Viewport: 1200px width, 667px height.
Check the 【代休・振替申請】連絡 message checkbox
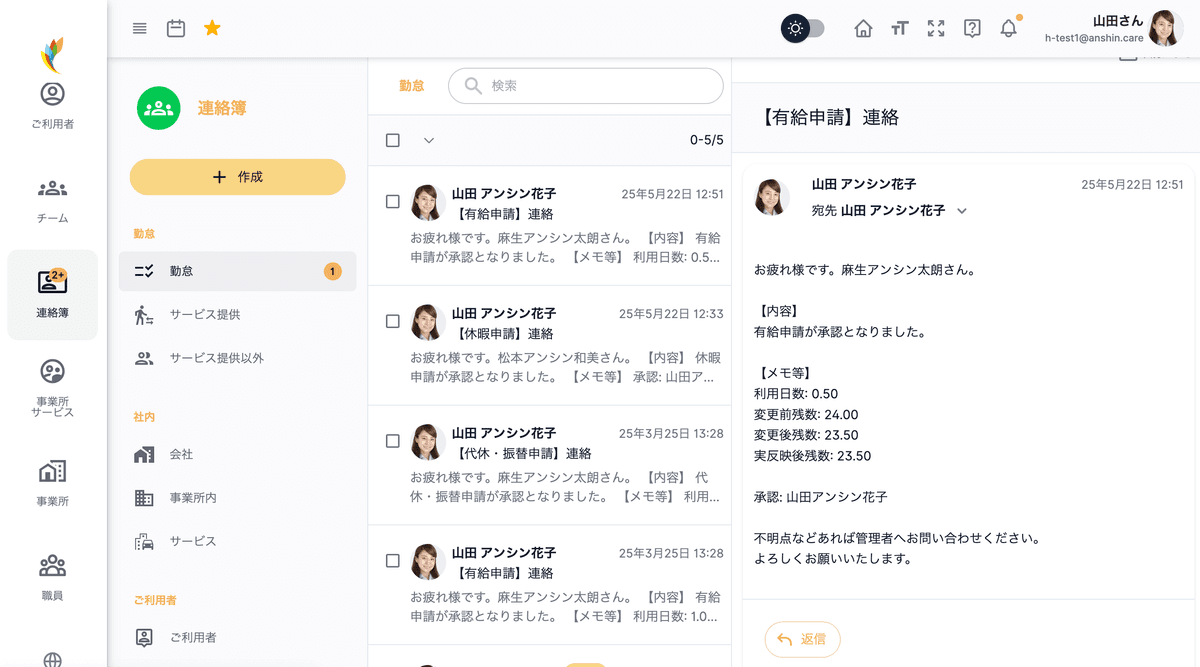pyautogui.click(x=393, y=441)
